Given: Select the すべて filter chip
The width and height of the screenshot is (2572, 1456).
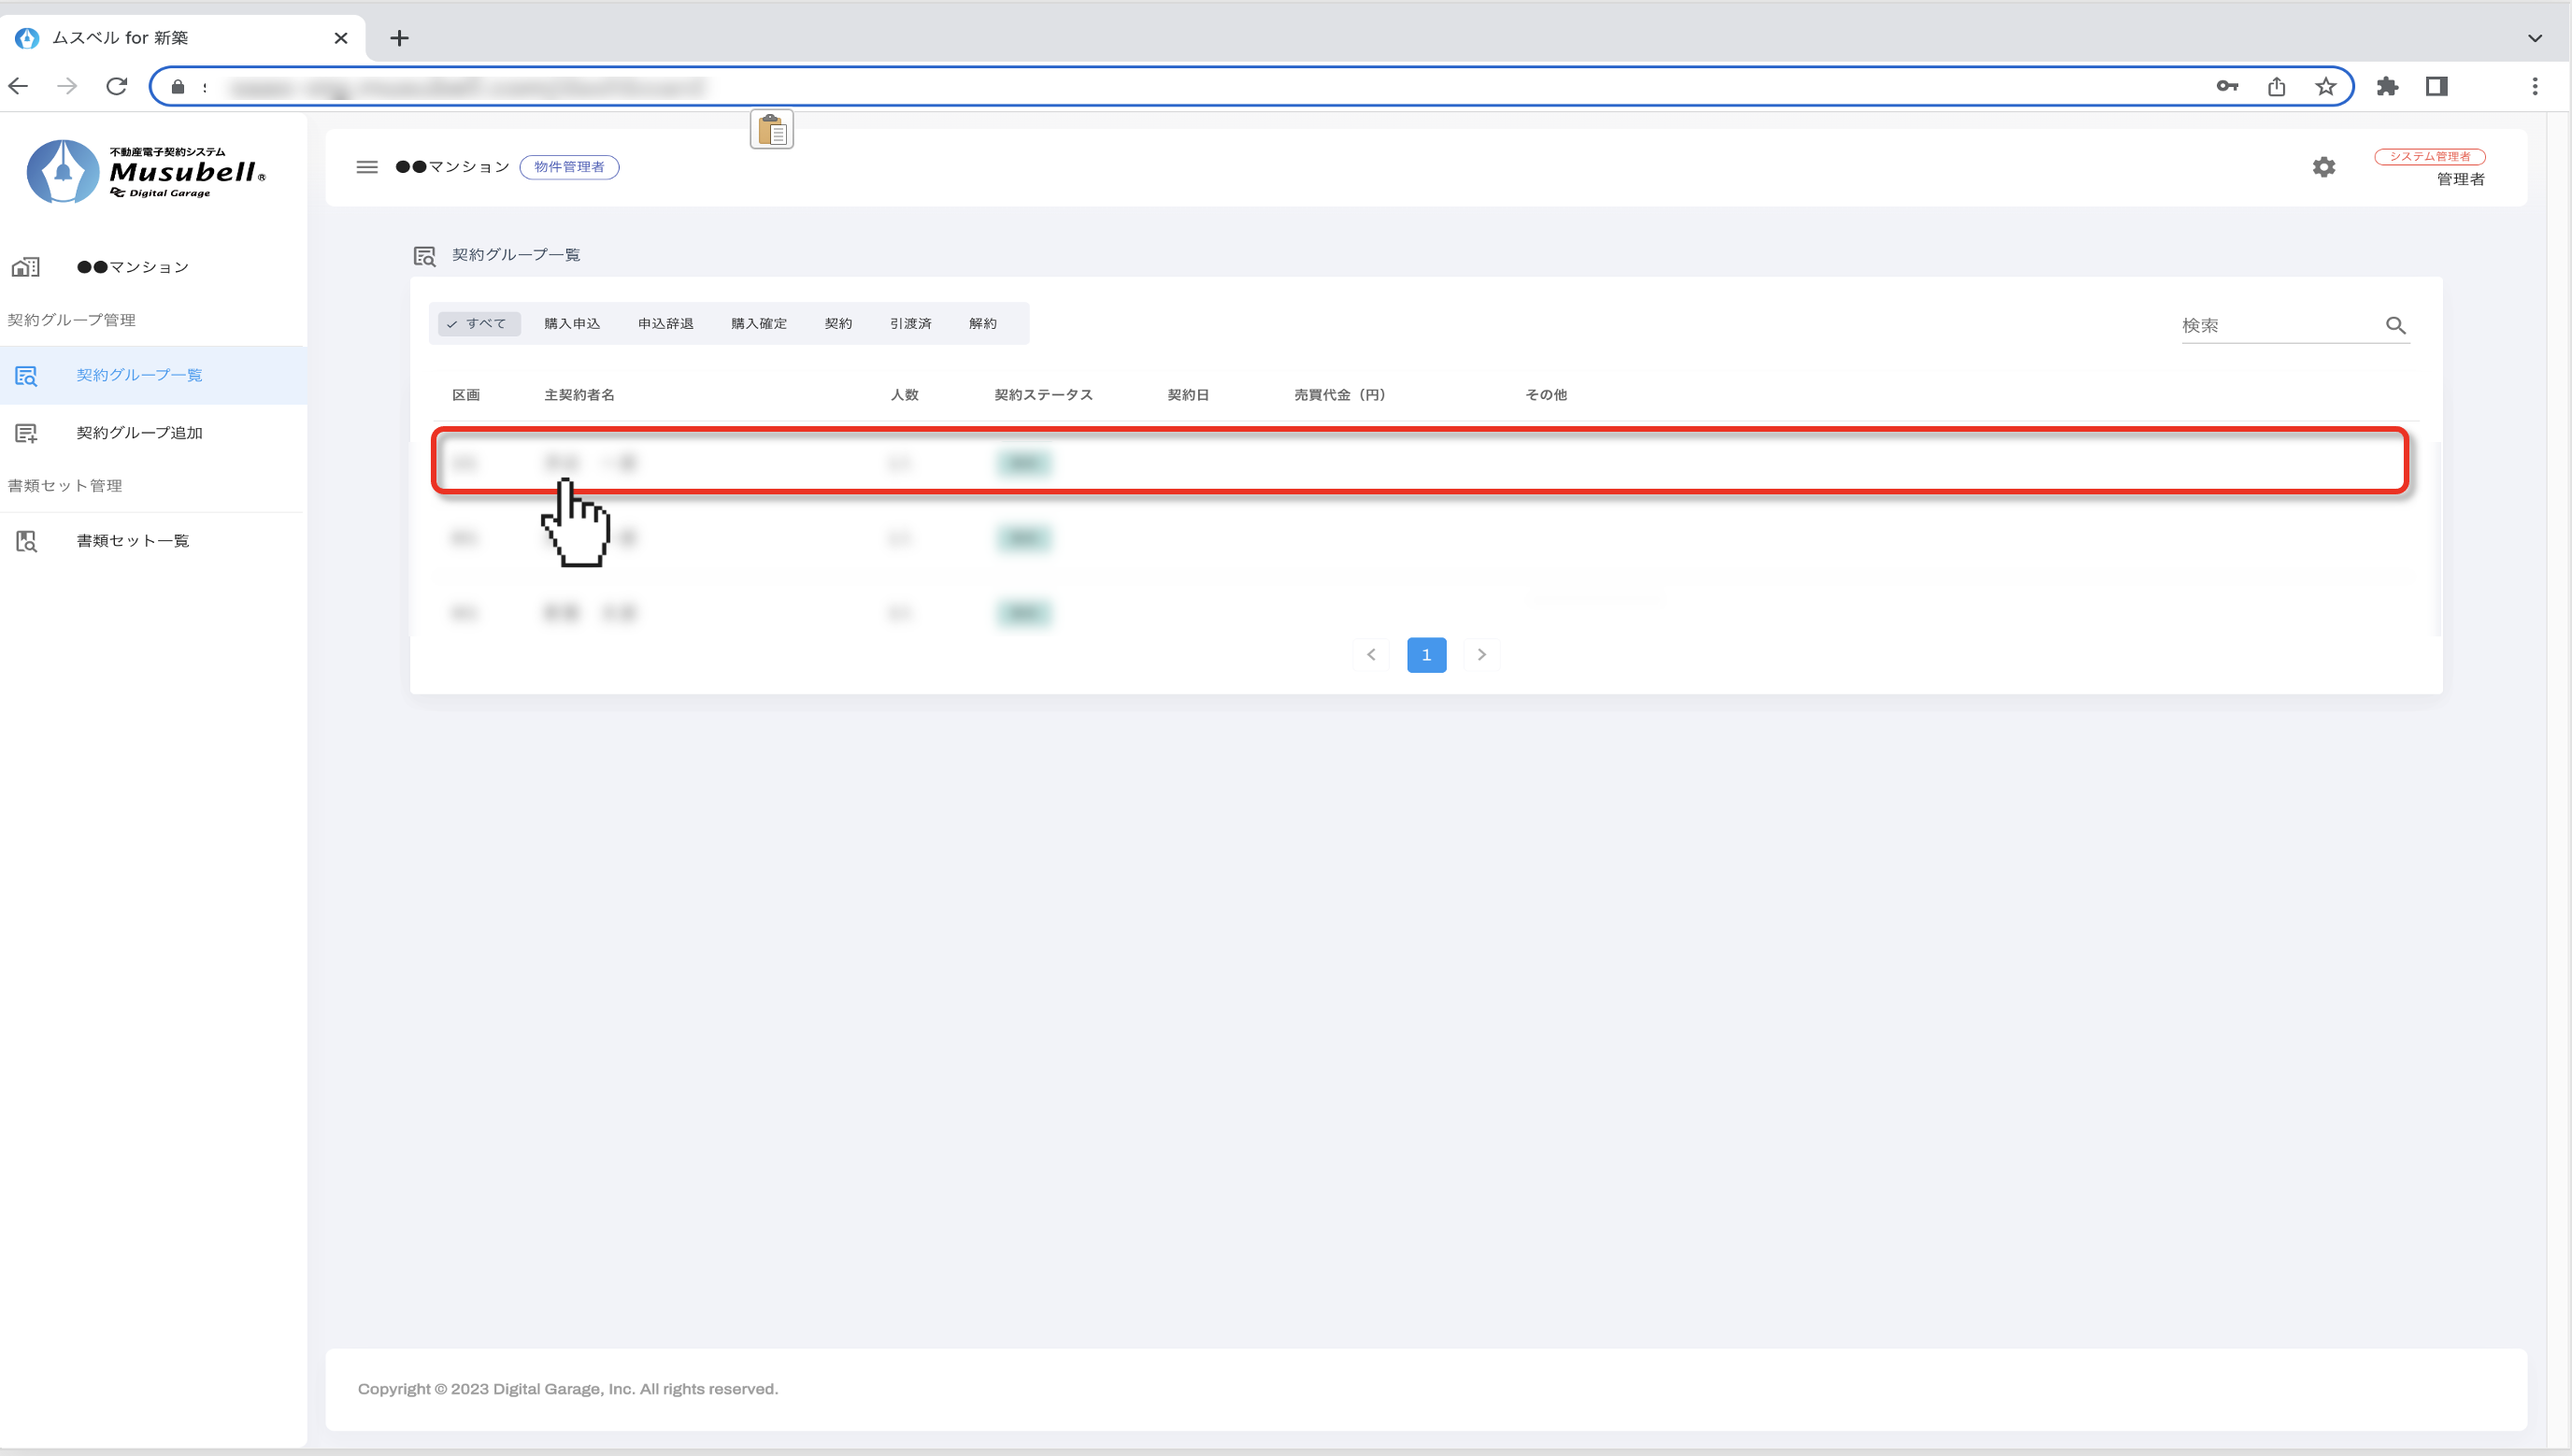Looking at the screenshot, I should coord(478,324).
